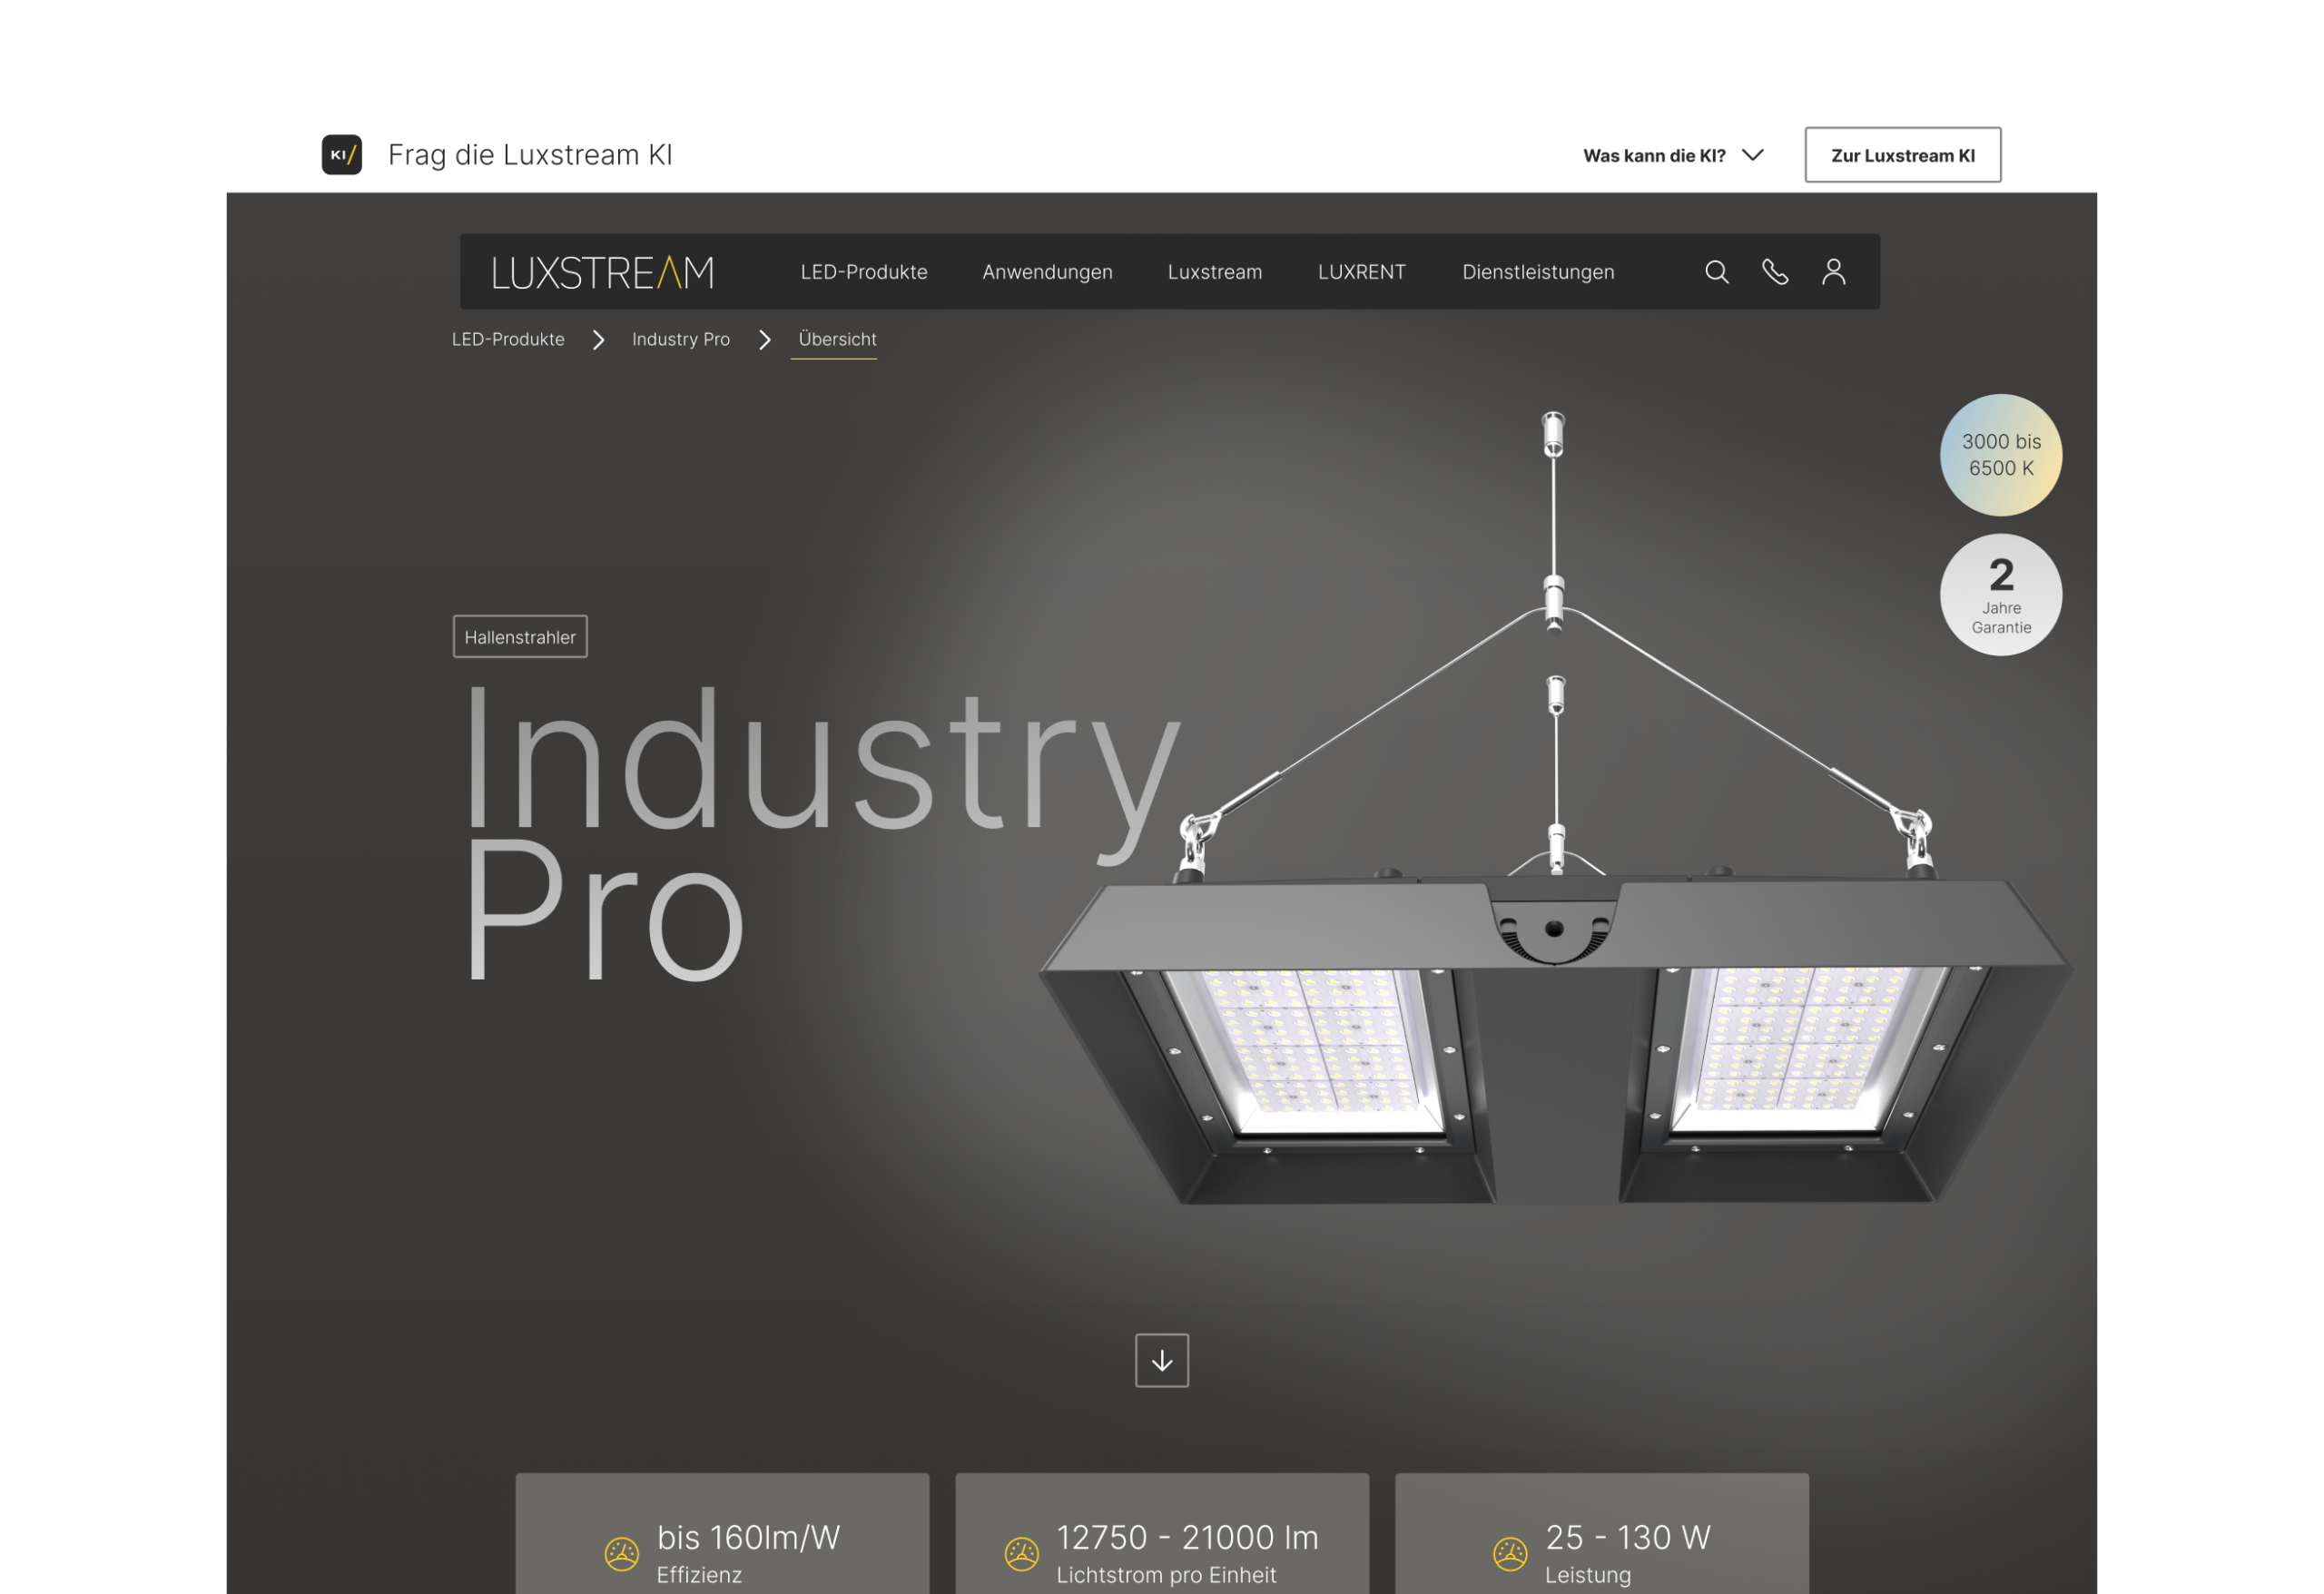This screenshot has height=1594, width=2324.
Task: Click the Effizienz gauge icon
Action: point(622,1554)
